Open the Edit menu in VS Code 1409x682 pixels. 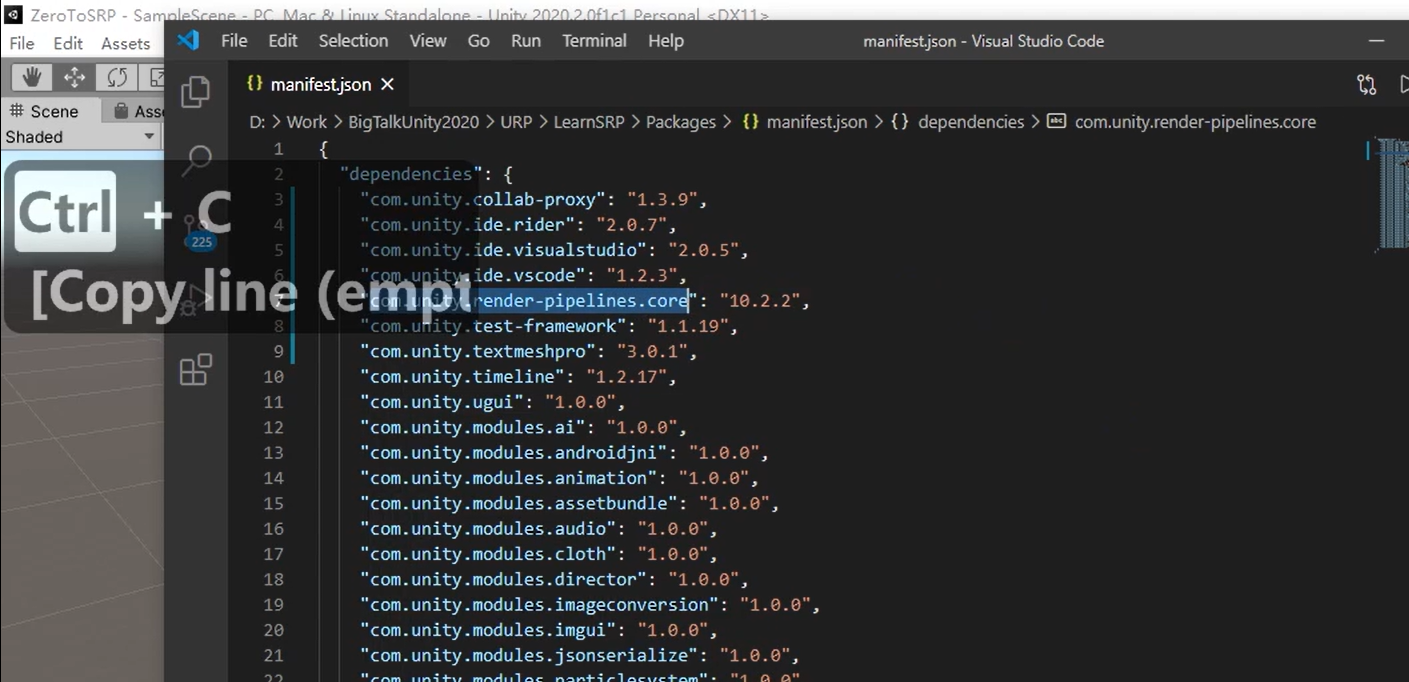283,41
